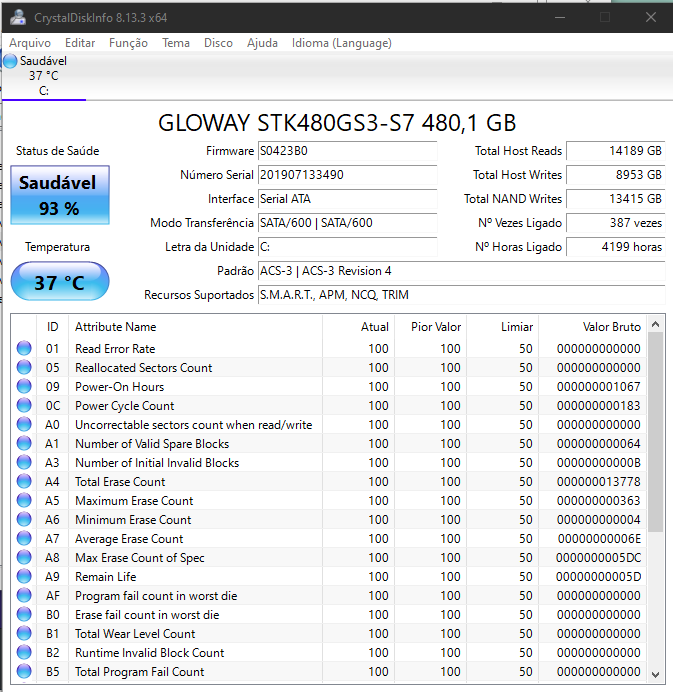Click the status orb for Maximum Erase Count
Viewport: 673px width, 692px height.
point(24,500)
